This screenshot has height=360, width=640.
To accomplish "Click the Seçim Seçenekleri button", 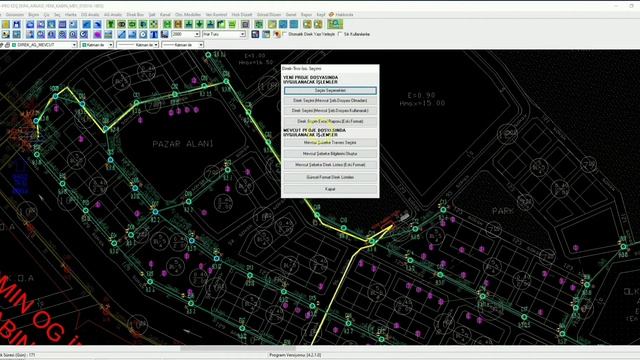I will pos(330,90).
